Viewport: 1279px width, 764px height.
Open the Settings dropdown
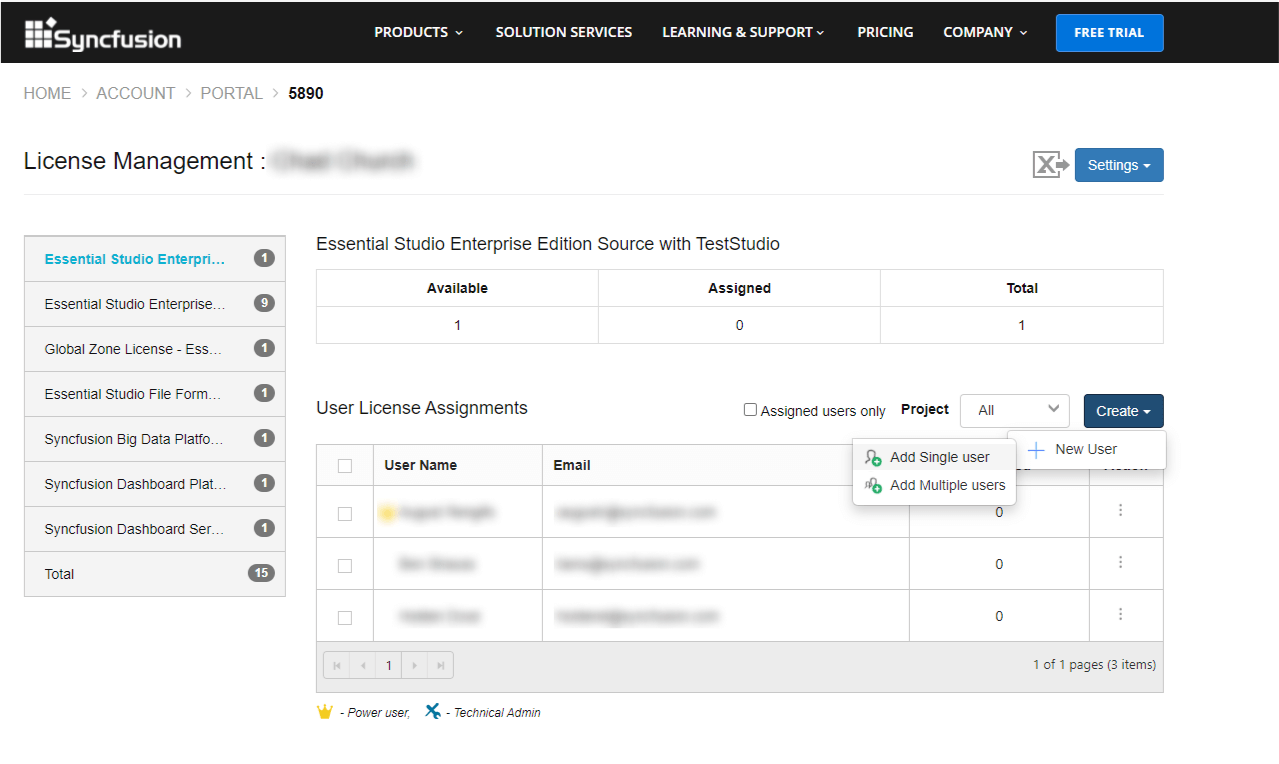(1118, 165)
